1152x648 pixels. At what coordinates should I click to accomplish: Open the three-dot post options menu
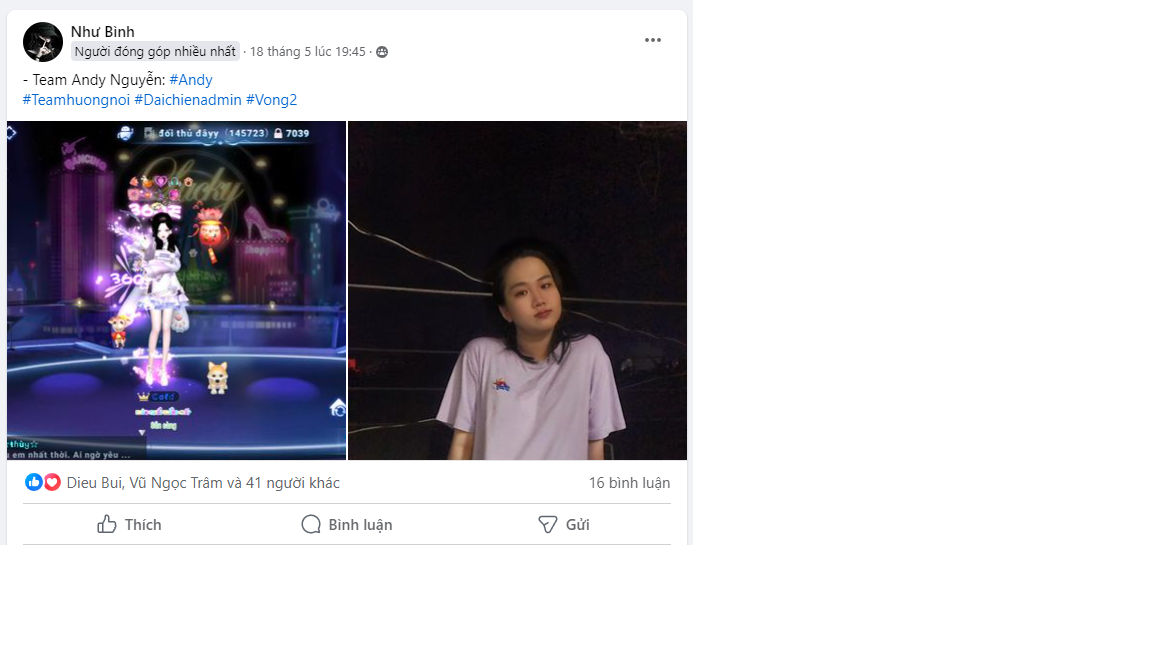click(652, 40)
